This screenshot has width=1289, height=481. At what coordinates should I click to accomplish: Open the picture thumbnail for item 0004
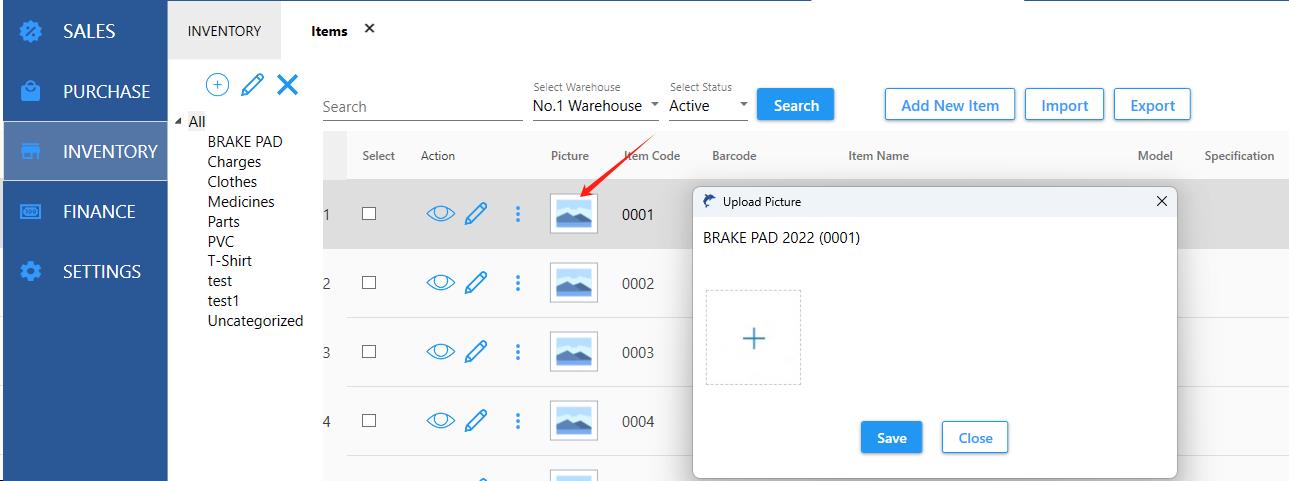574,421
